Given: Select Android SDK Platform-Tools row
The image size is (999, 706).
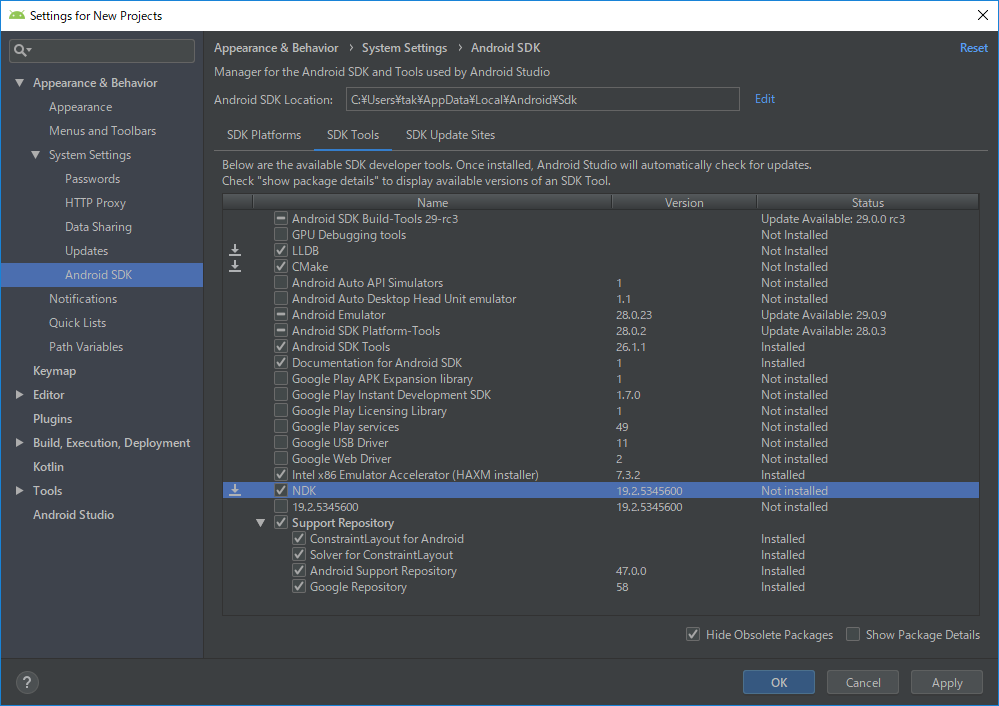Looking at the screenshot, I should coord(601,331).
